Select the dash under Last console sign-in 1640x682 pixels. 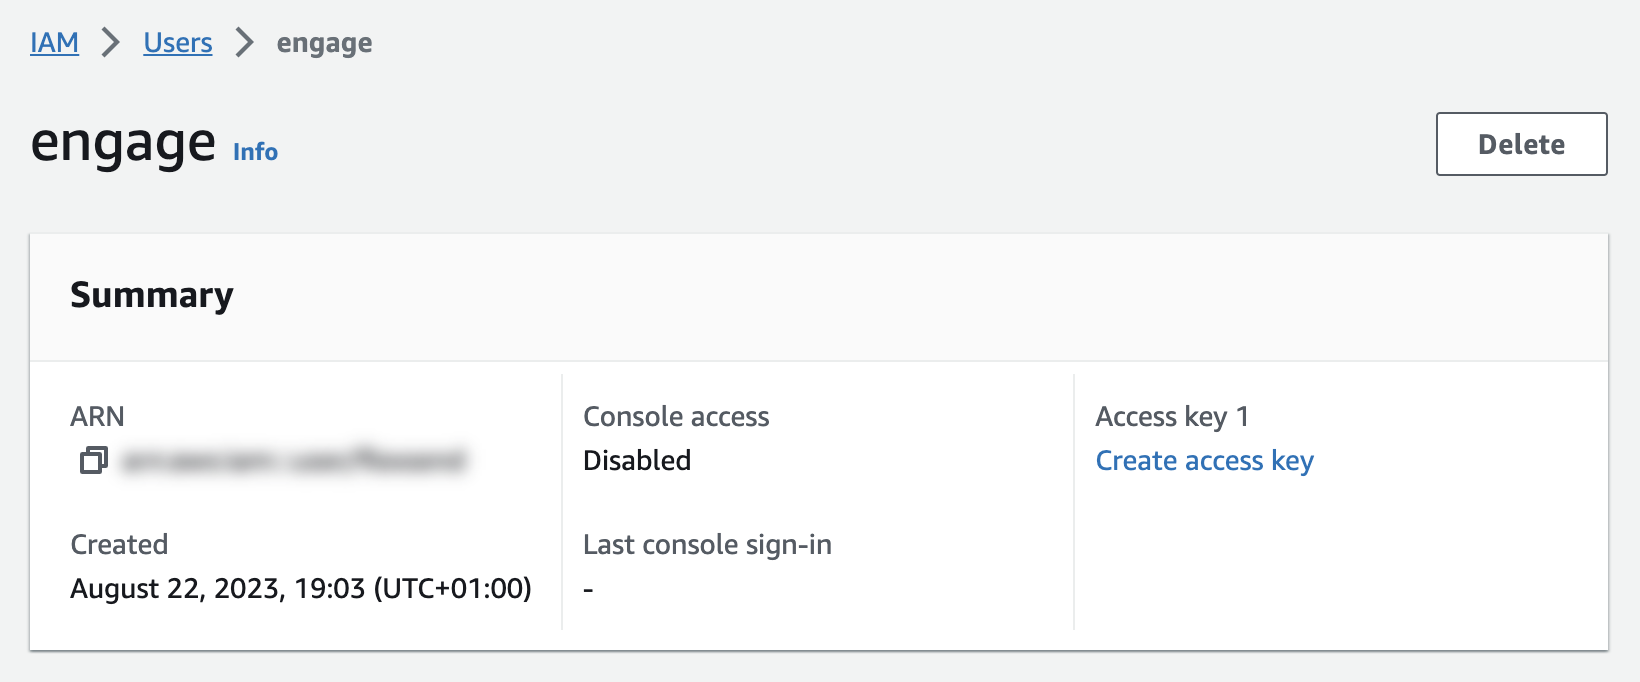589,590
